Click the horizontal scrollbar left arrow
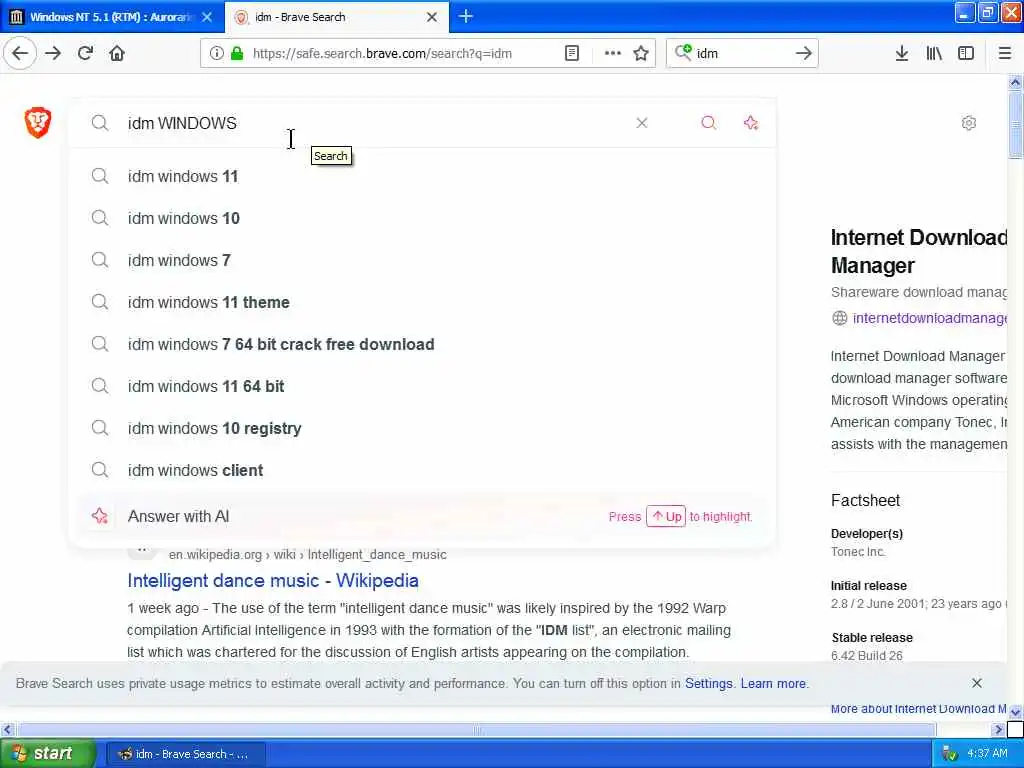 [7, 729]
